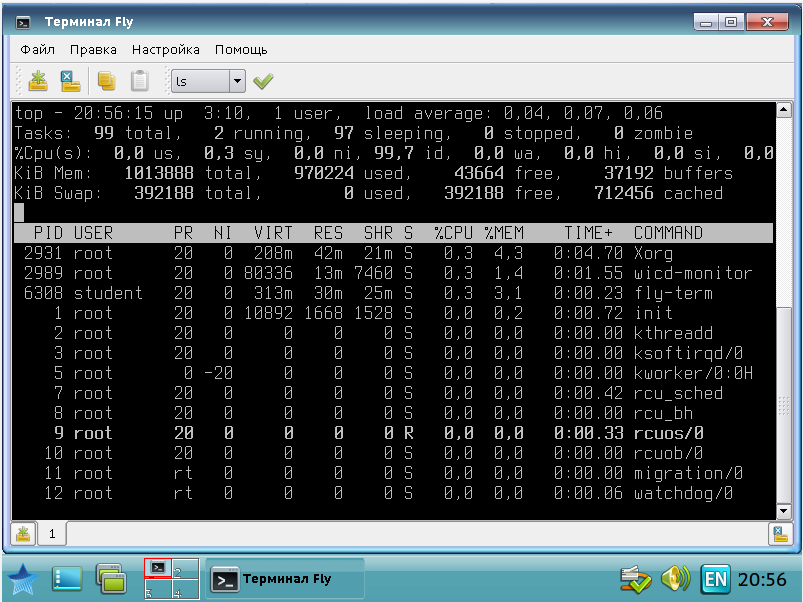Open the Помощь menu
803x602 pixels.
[241, 50]
